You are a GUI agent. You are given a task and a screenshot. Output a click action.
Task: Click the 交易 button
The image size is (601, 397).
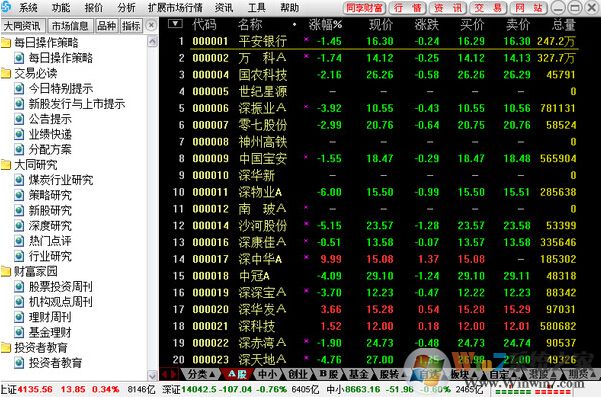coord(488,8)
